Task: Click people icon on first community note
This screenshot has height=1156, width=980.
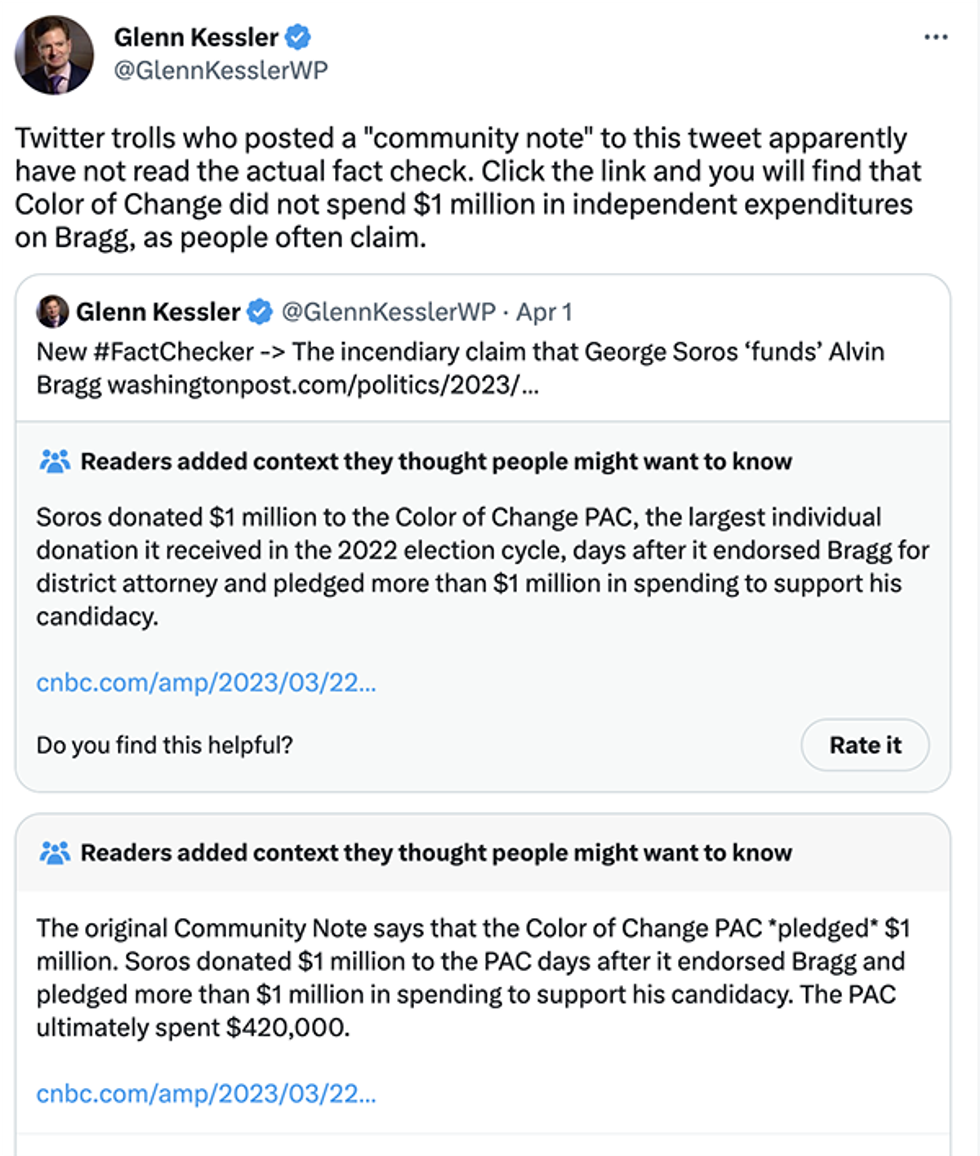Action: pos(55,461)
